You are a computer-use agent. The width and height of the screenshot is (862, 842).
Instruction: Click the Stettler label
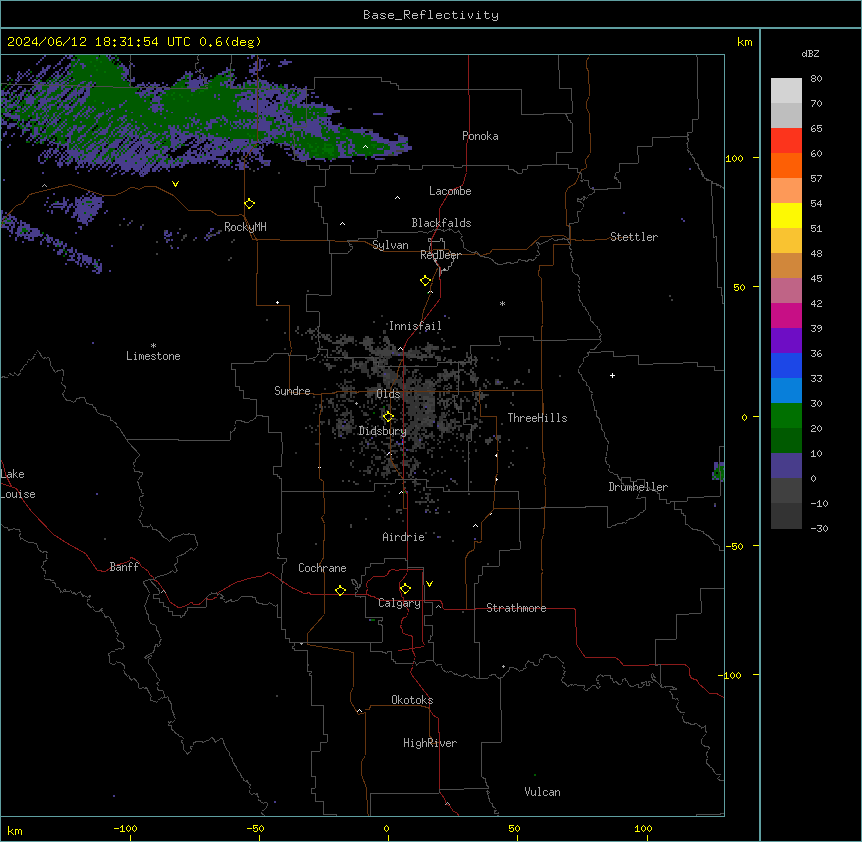(x=634, y=237)
